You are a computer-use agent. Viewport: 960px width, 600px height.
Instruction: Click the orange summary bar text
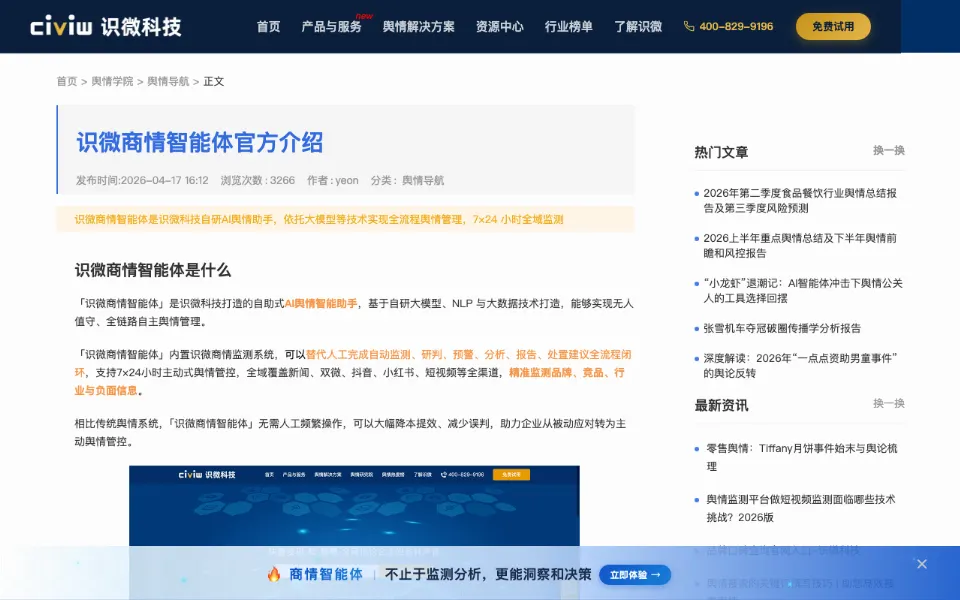[x=319, y=219]
